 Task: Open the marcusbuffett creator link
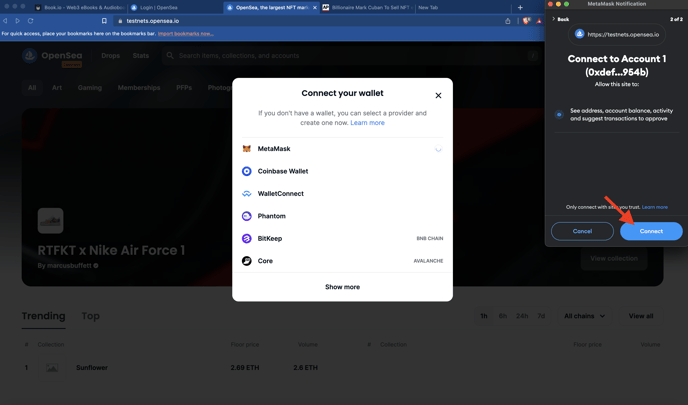pyautogui.click(x=68, y=265)
